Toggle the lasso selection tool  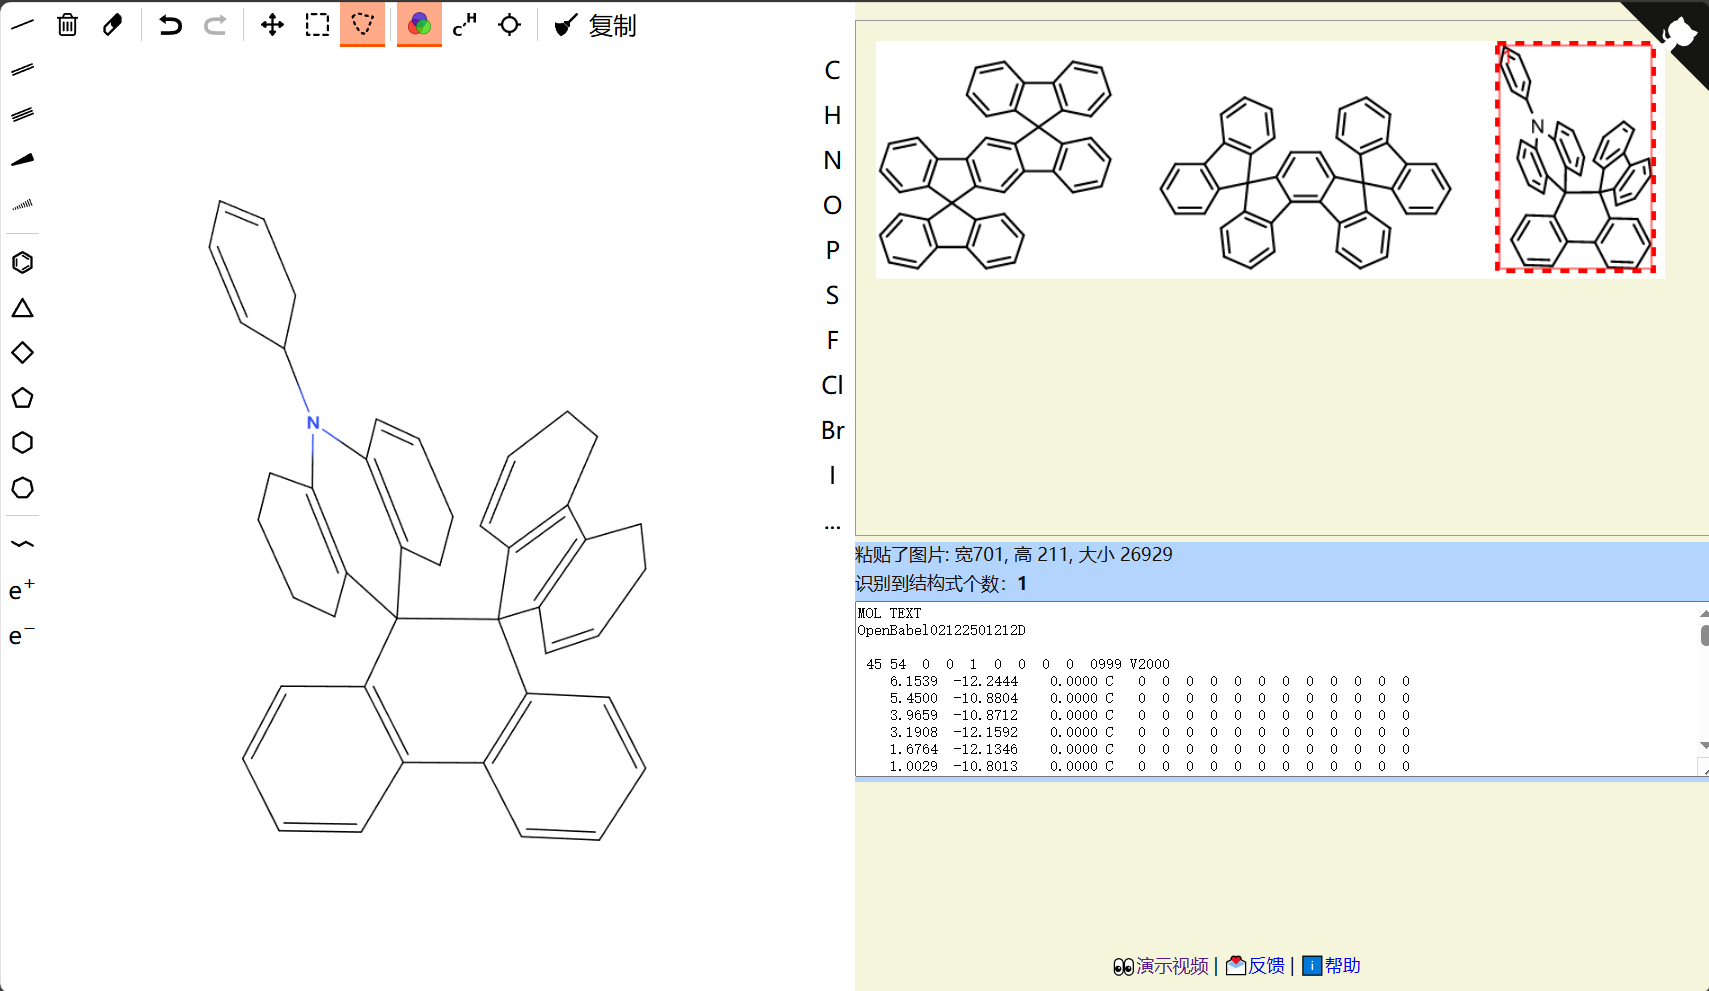(x=362, y=25)
